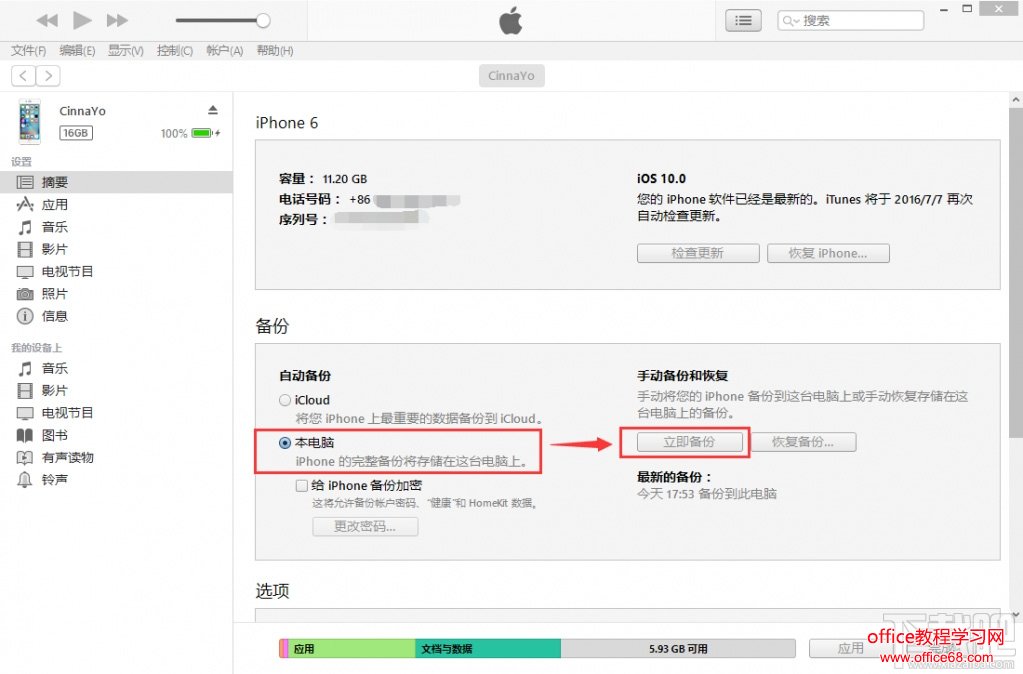Viewport: 1023px width, 674px height.
Task: Open the 帐户(A) menu
Action: click(224, 50)
